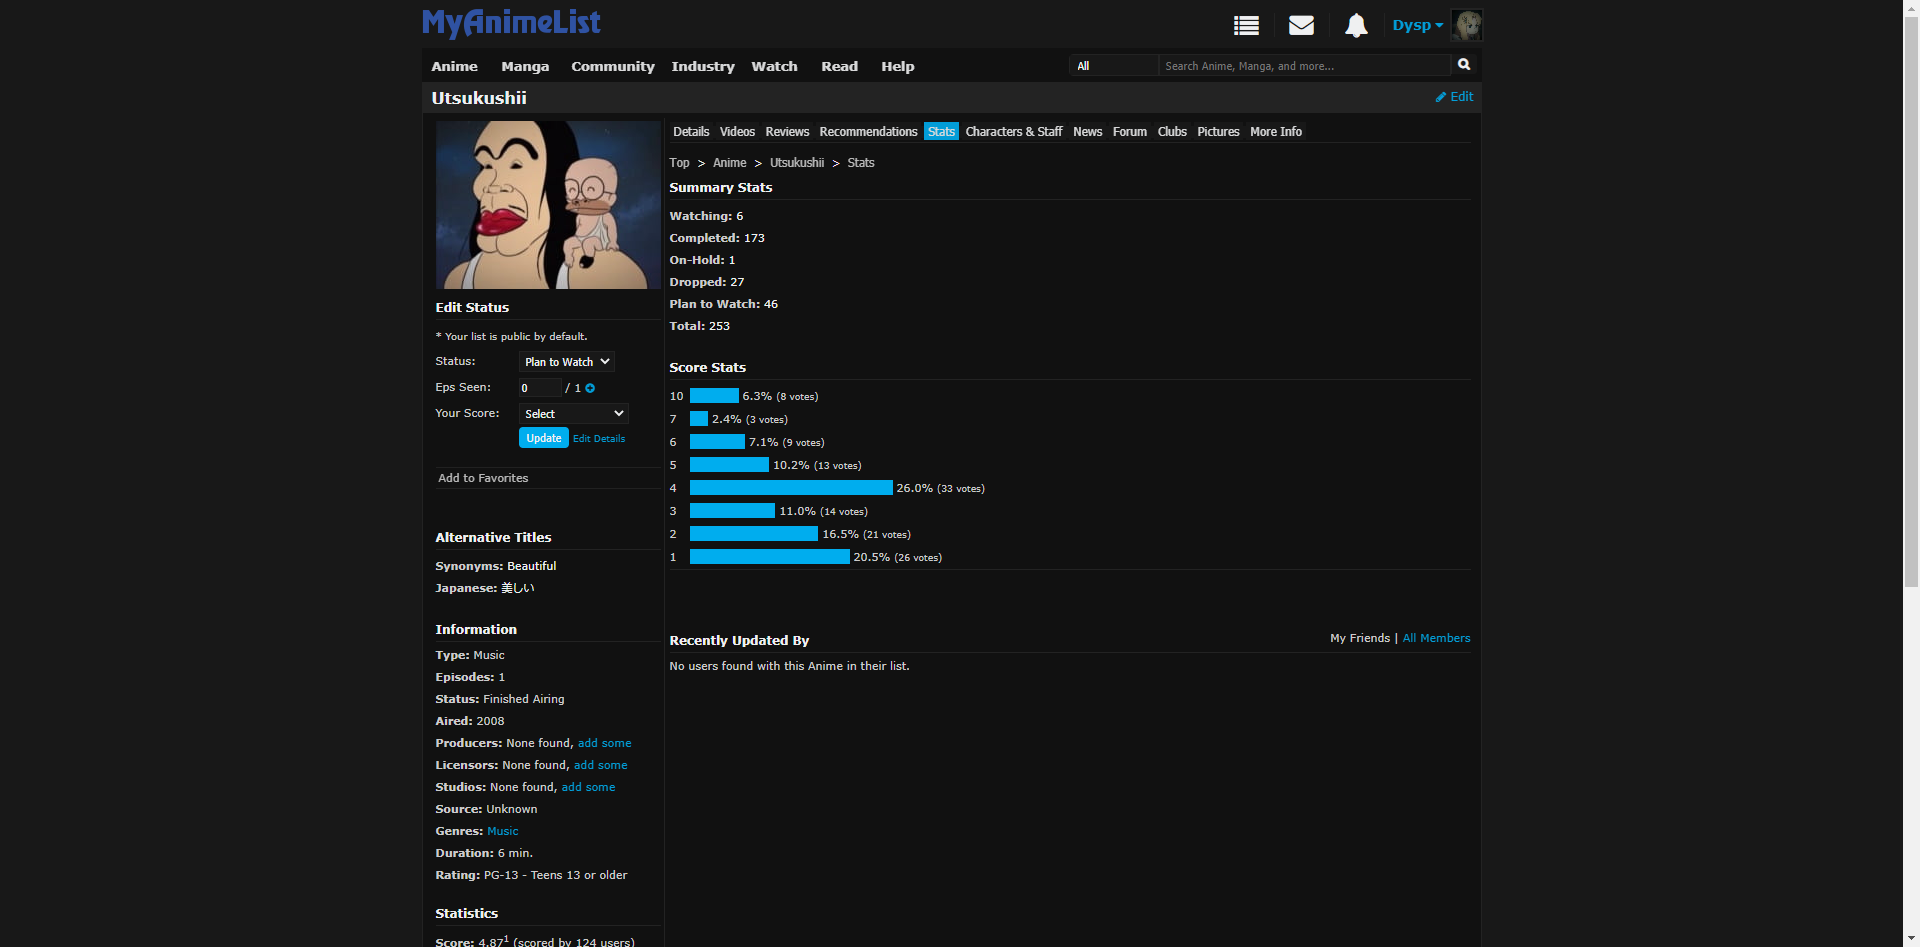
Task: Click the MyAnimeList logo
Action: pos(511,23)
